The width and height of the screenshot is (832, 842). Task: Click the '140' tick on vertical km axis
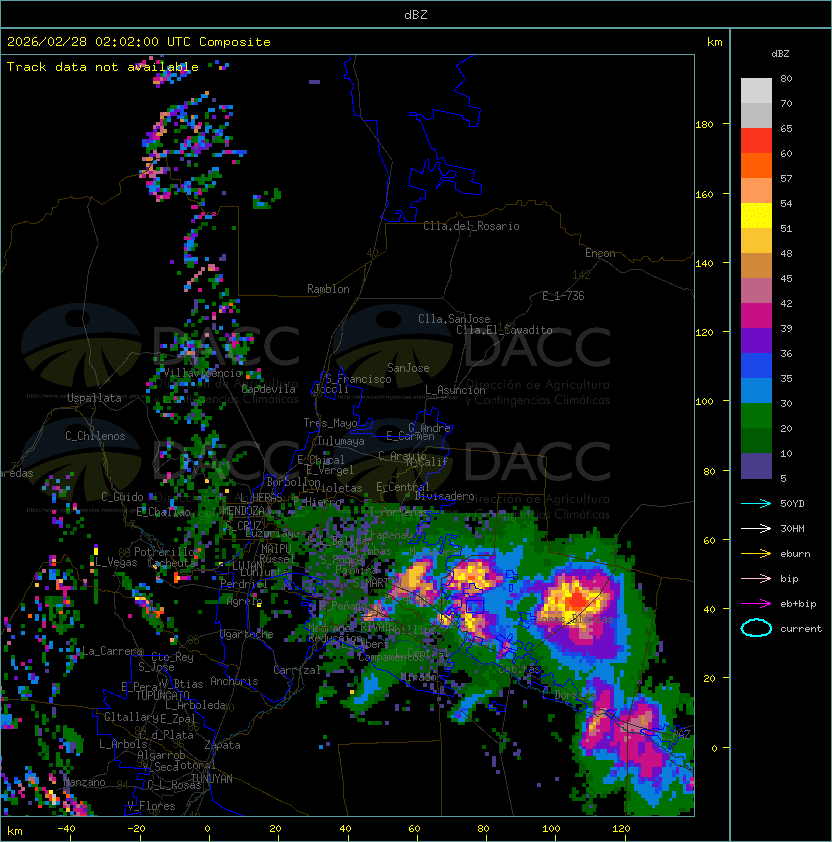(704, 264)
